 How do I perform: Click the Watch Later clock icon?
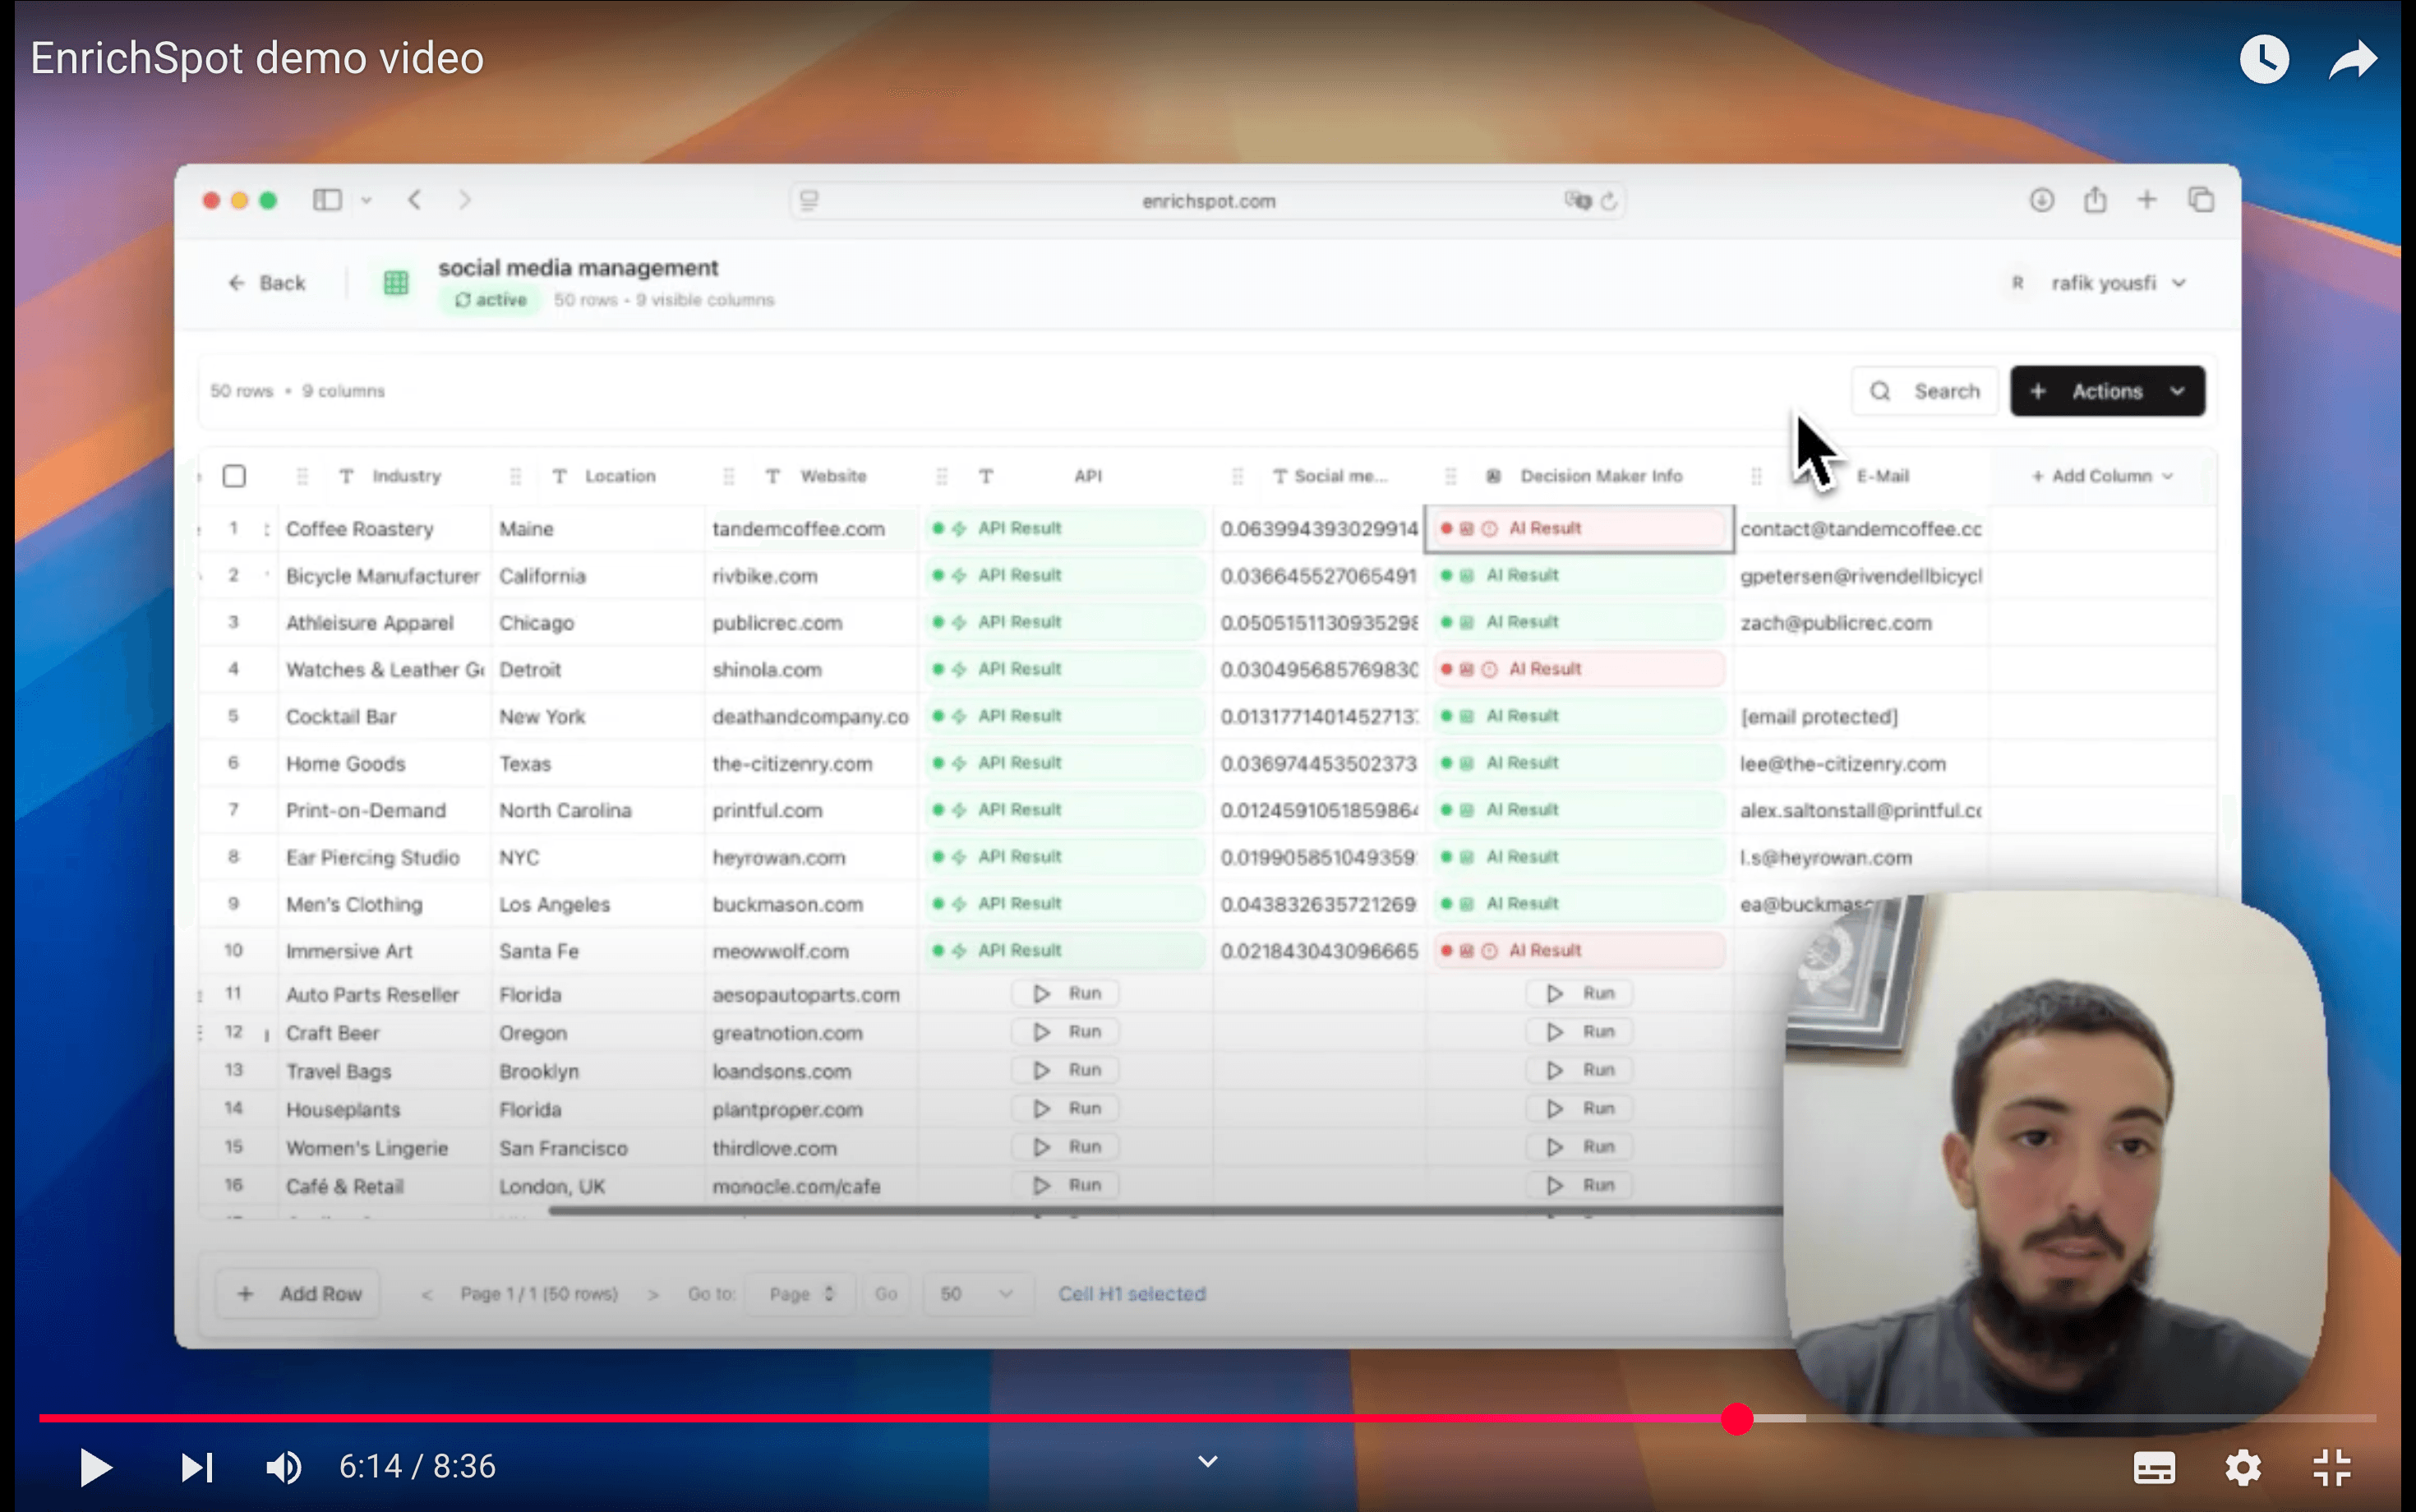point(2264,59)
